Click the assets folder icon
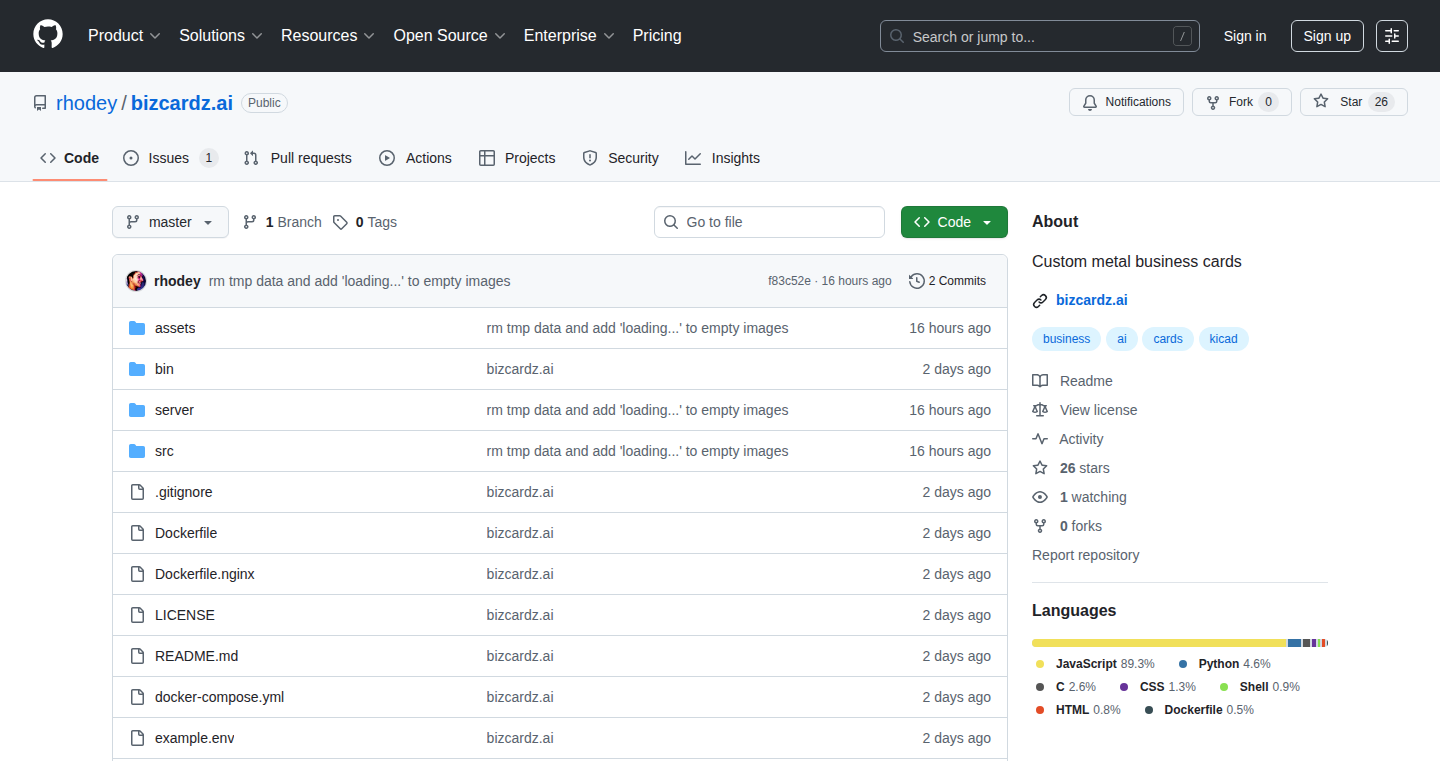 [137, 328]
